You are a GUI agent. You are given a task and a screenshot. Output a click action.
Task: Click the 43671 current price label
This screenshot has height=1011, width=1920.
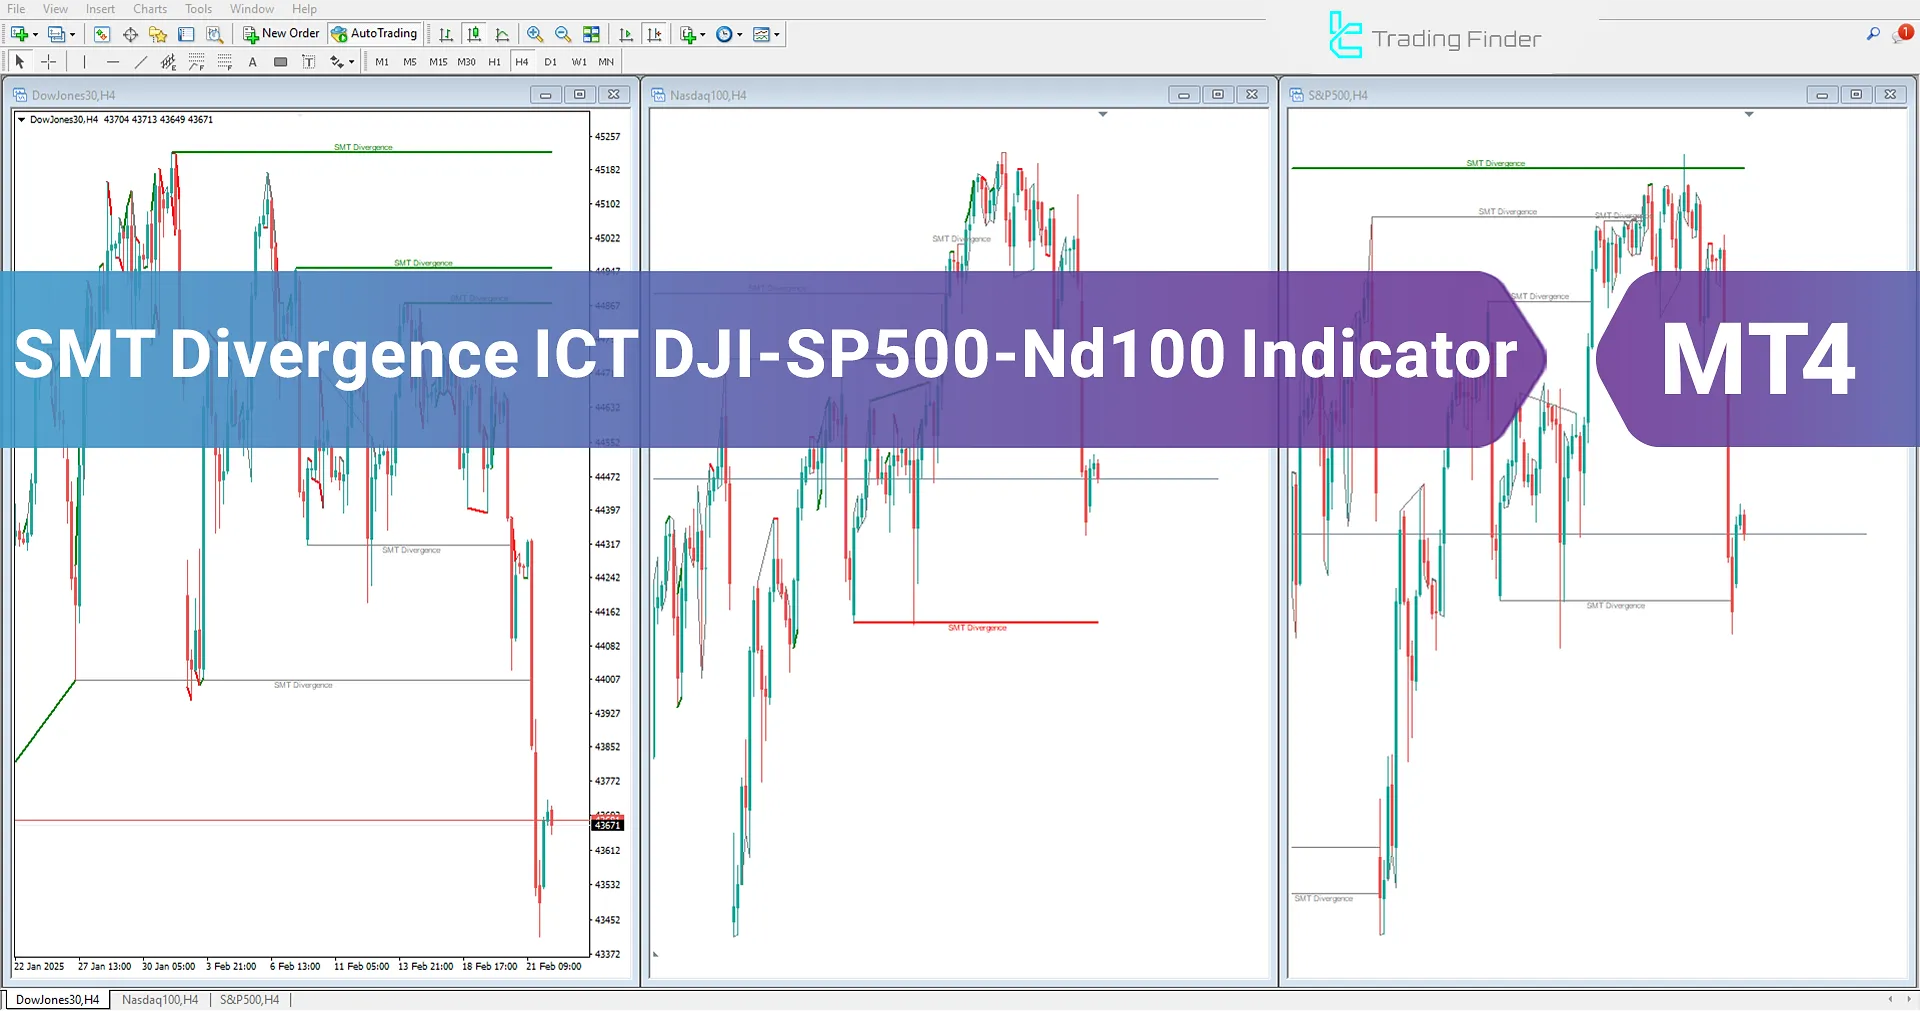click(x=608, y=825)
